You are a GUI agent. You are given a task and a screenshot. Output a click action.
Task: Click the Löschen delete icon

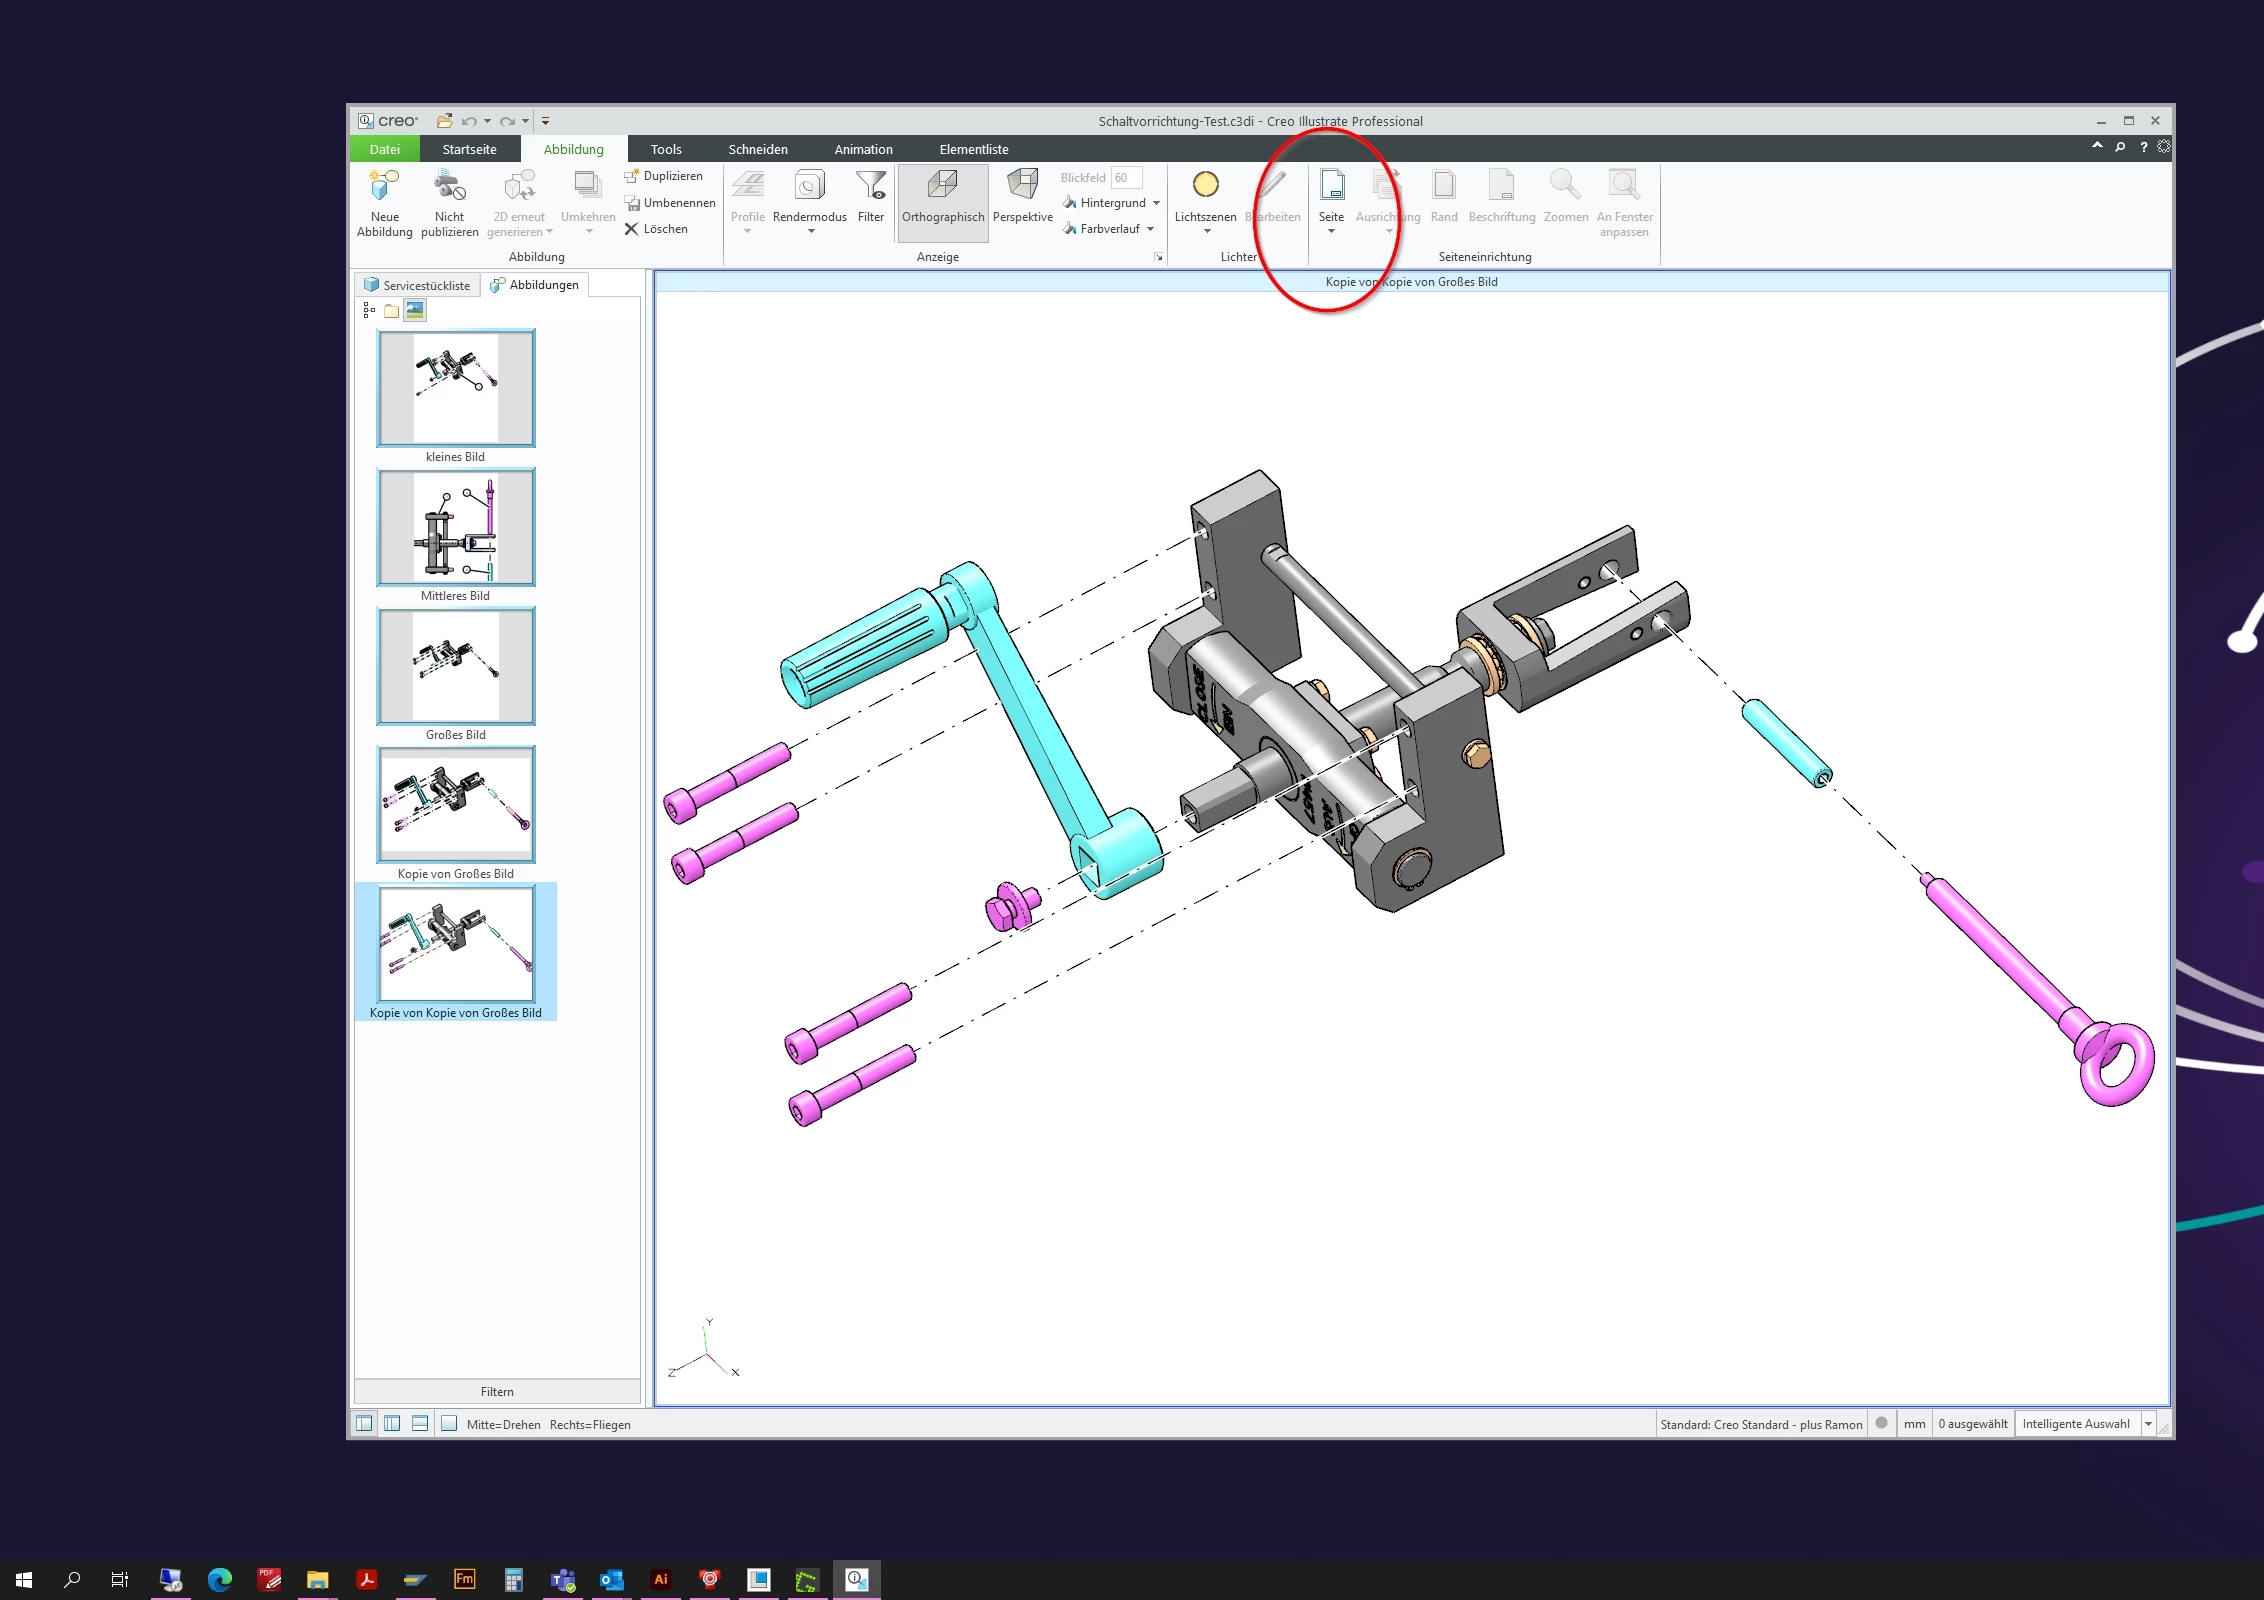coord(631,229)
